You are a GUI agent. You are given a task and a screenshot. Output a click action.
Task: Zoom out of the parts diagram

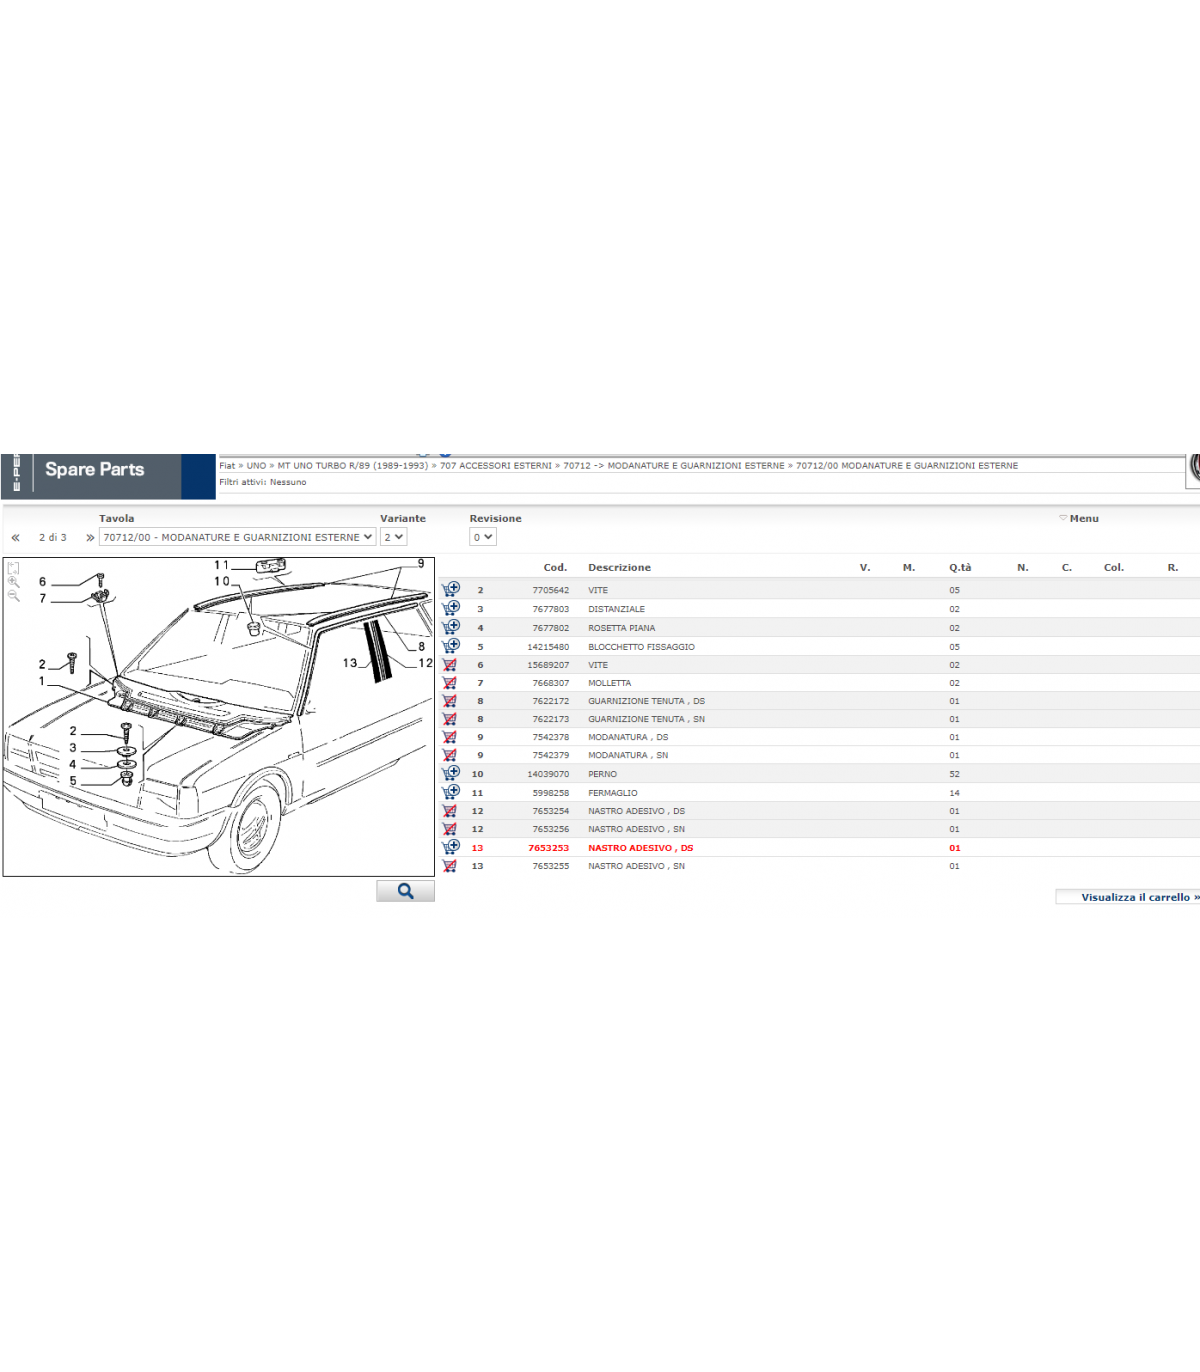[13, 595]
